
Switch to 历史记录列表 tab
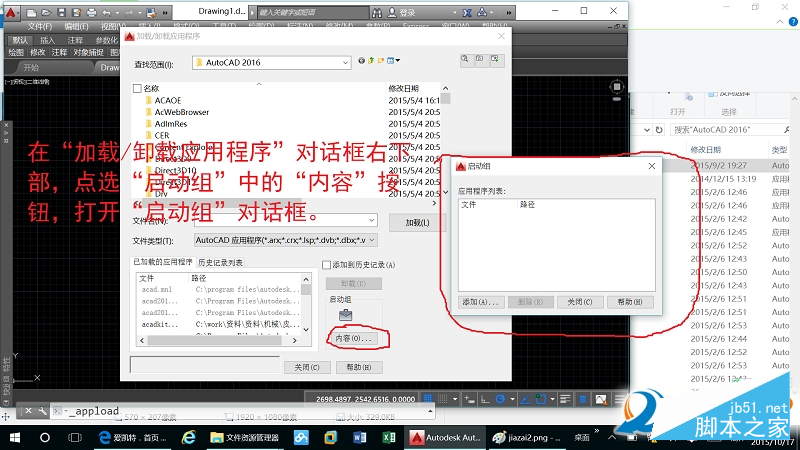(x=220, y=262)
